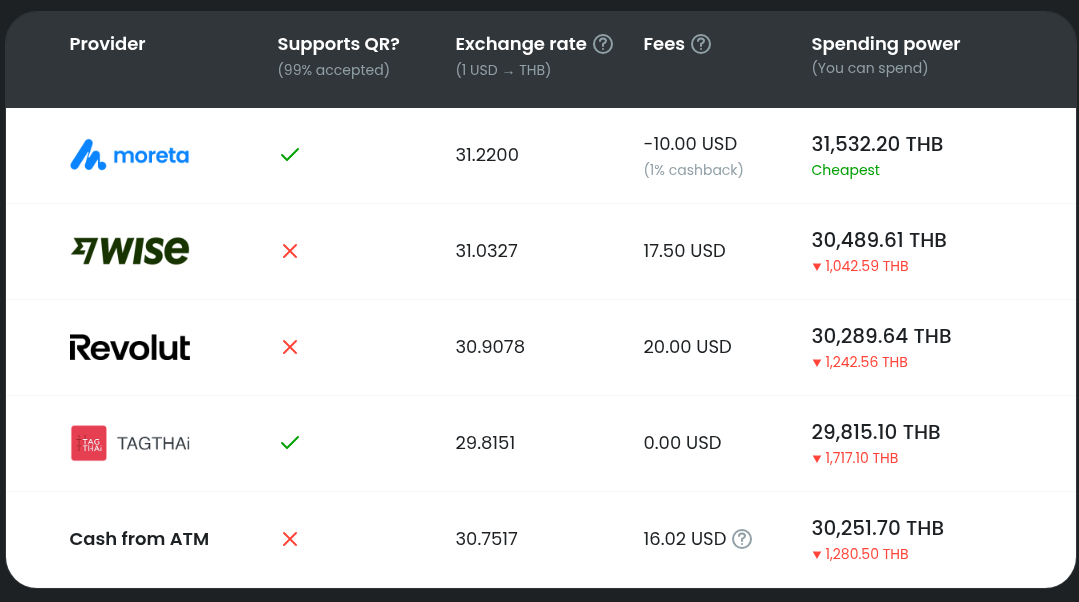
Task: Click the Wise logo
Action: tap(130, 251)
